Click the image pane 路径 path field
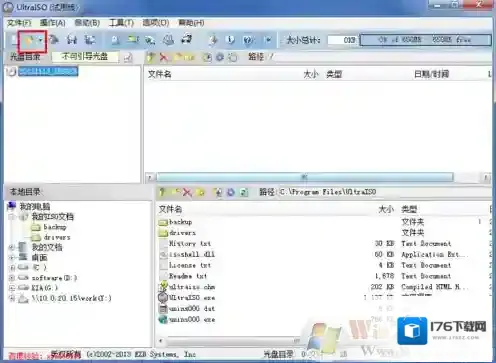The image size is (496, 363). click(379, 57)
